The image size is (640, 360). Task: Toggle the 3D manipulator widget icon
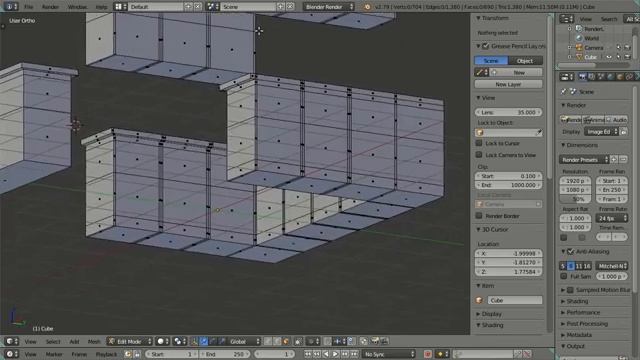click(195, 341)
